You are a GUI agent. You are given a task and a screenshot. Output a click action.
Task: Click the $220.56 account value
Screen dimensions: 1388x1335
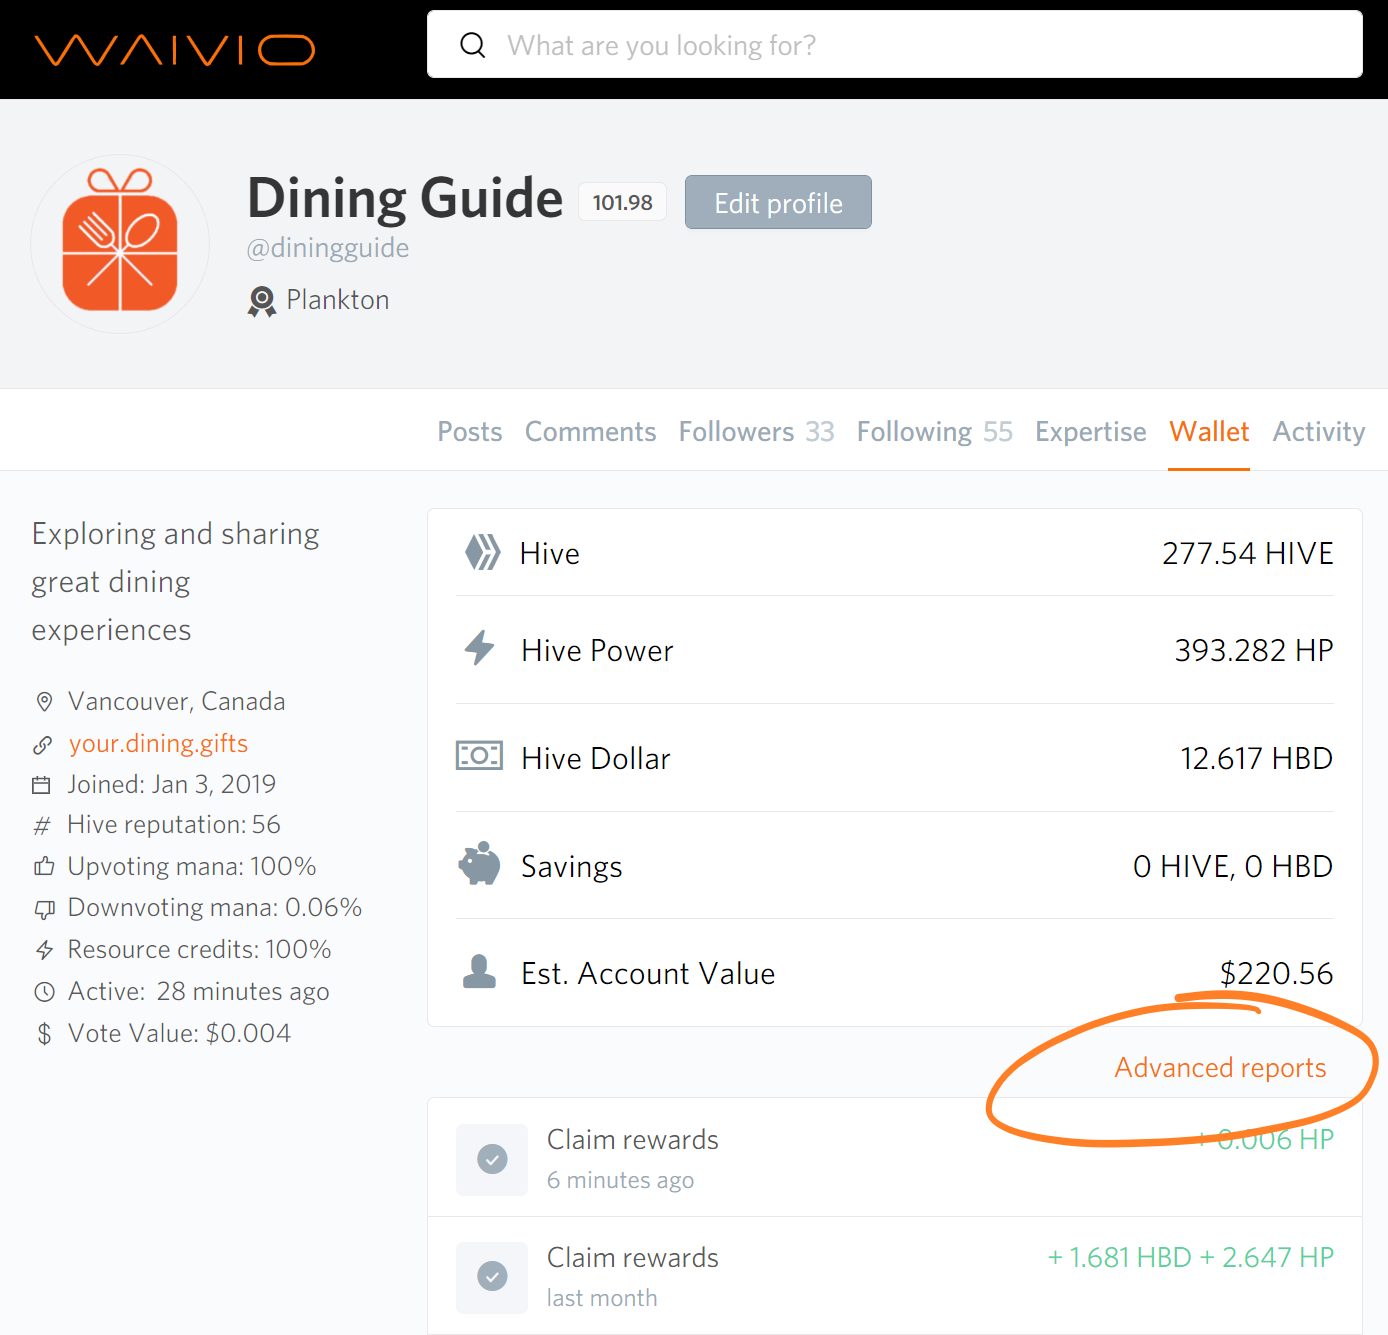pyautogui.click(x=1276, y=973)
